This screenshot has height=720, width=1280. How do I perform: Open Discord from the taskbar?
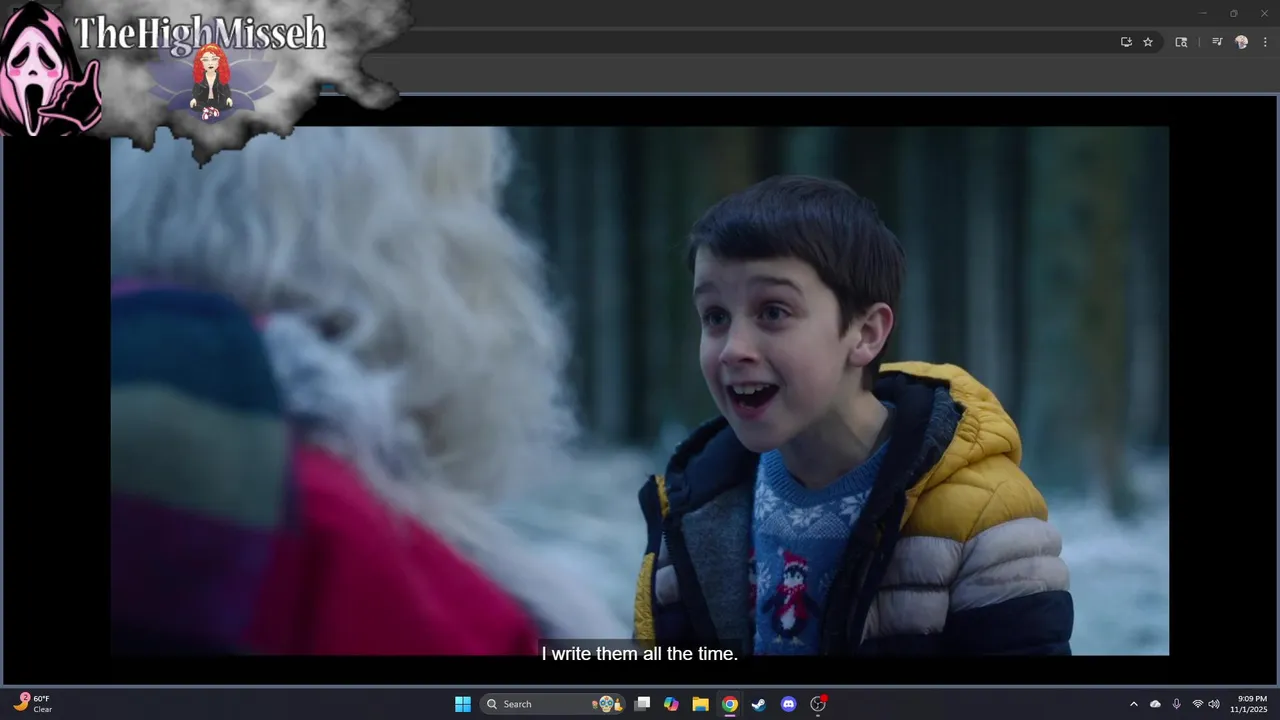point(788,704)
